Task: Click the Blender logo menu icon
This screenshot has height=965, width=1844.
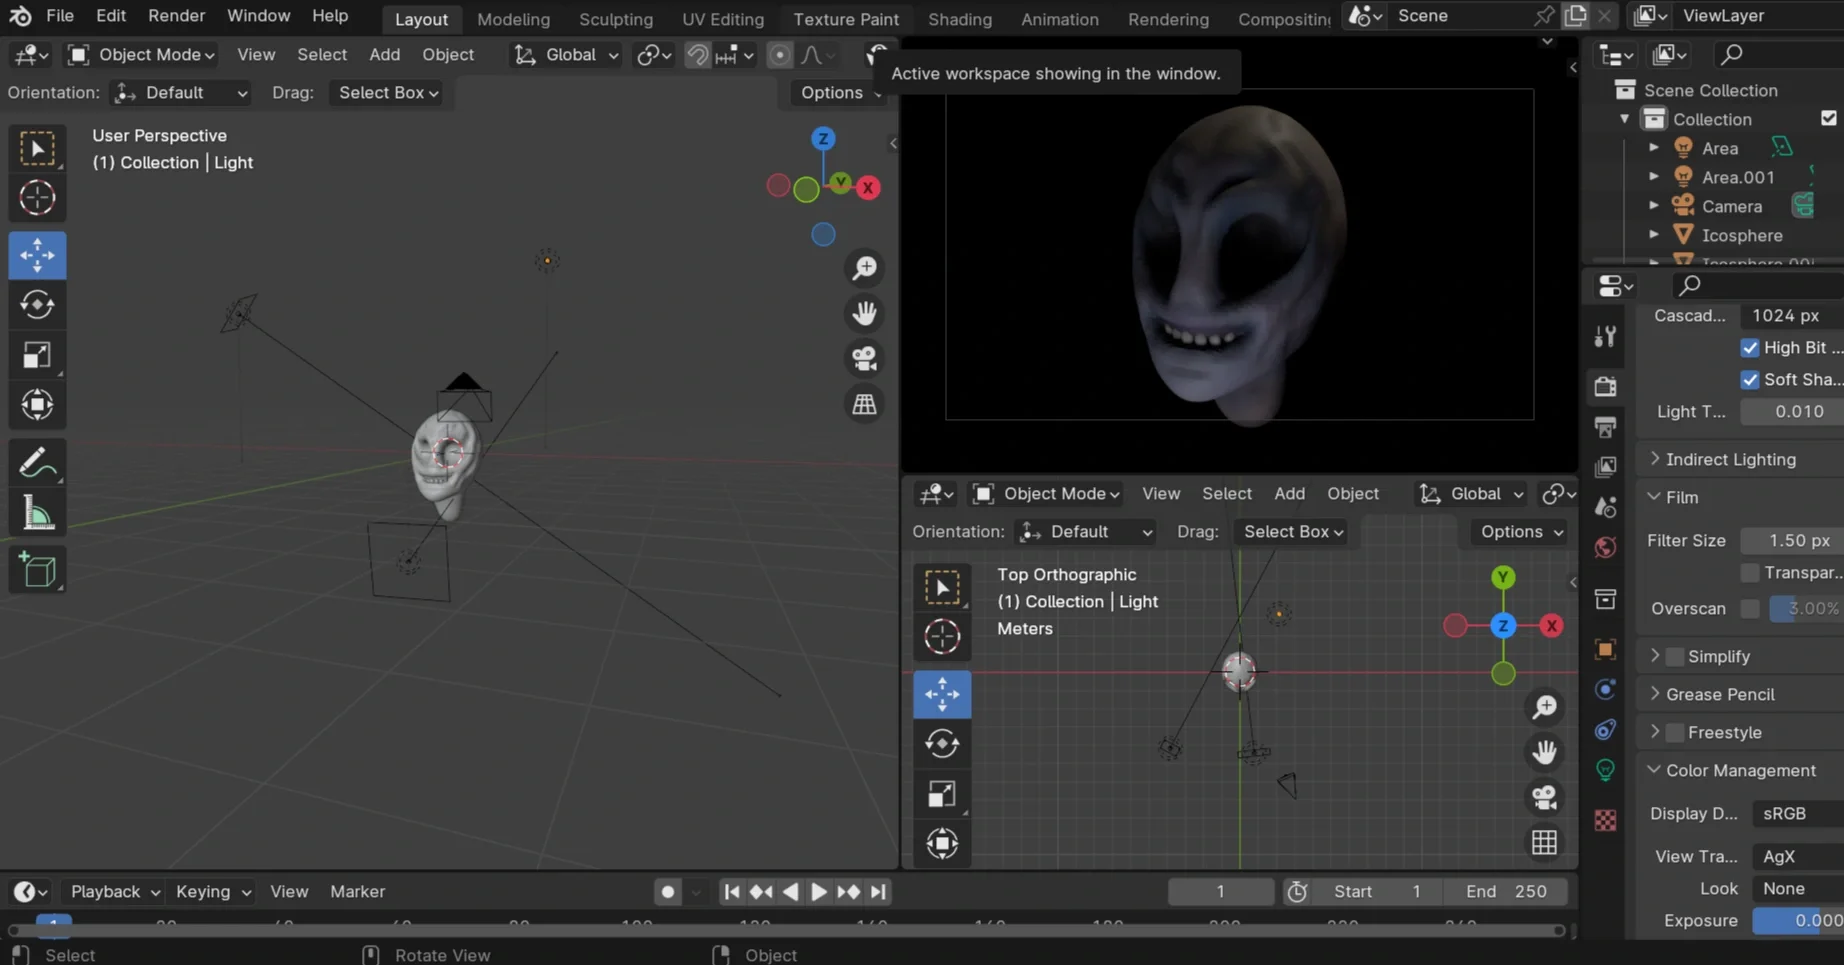Action: (20, 16)
